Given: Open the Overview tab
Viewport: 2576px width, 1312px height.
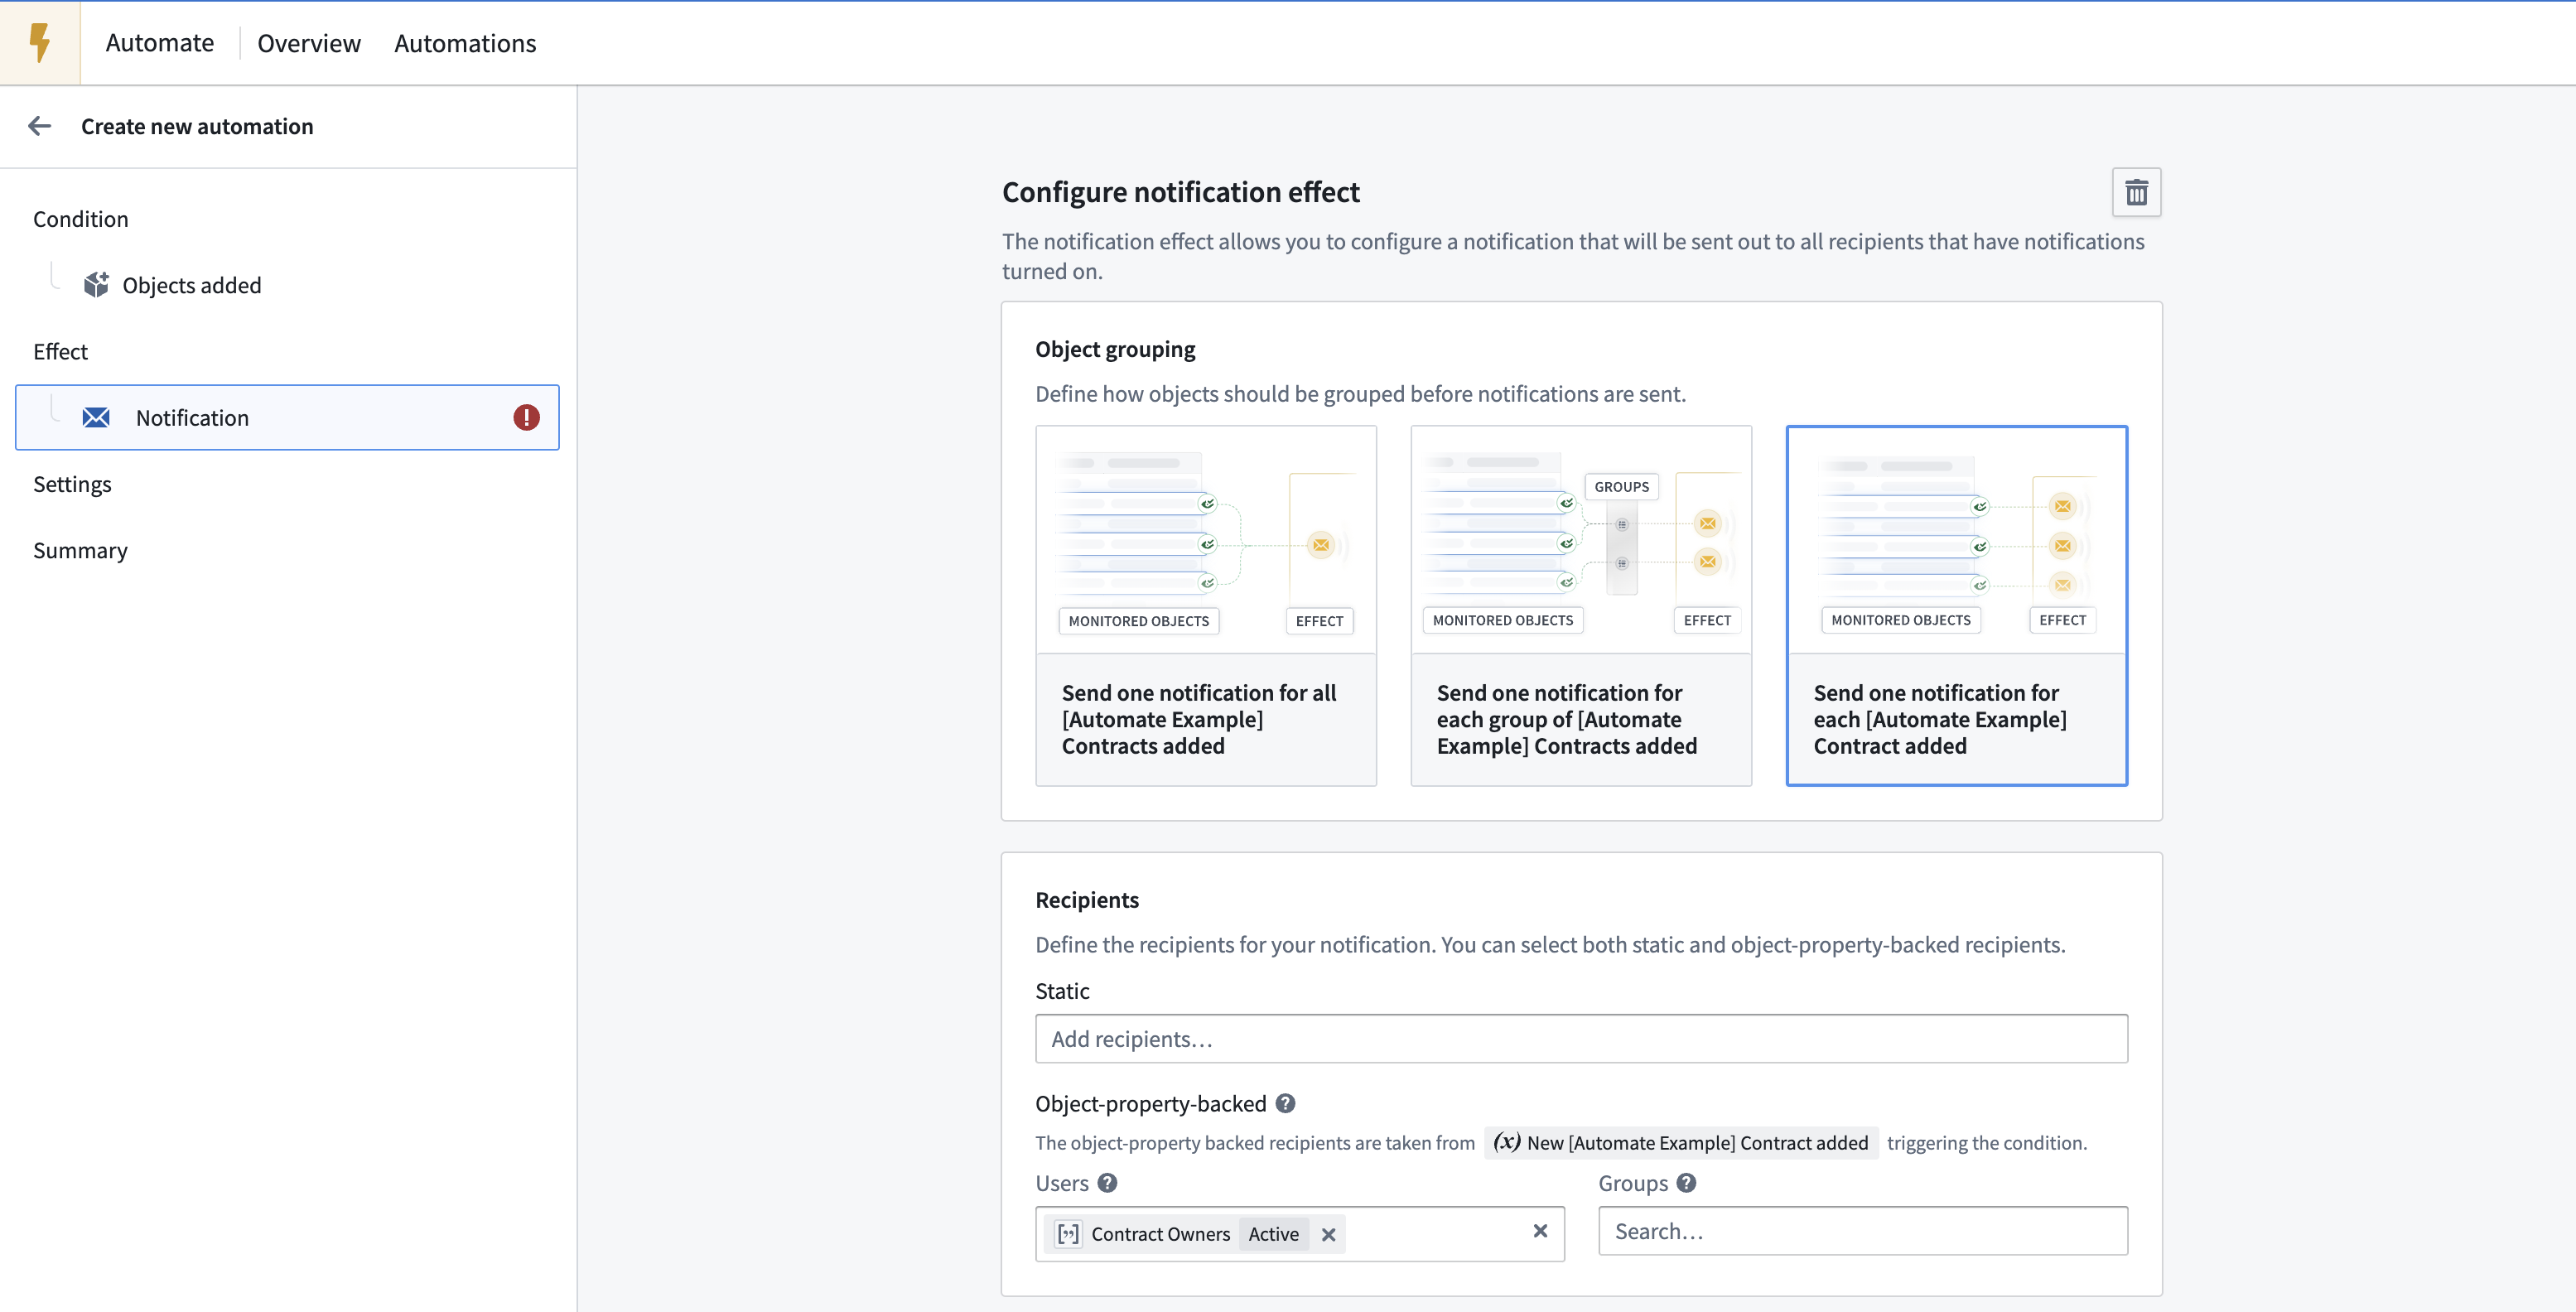Looking at the screenshot, I should [309, 43].
